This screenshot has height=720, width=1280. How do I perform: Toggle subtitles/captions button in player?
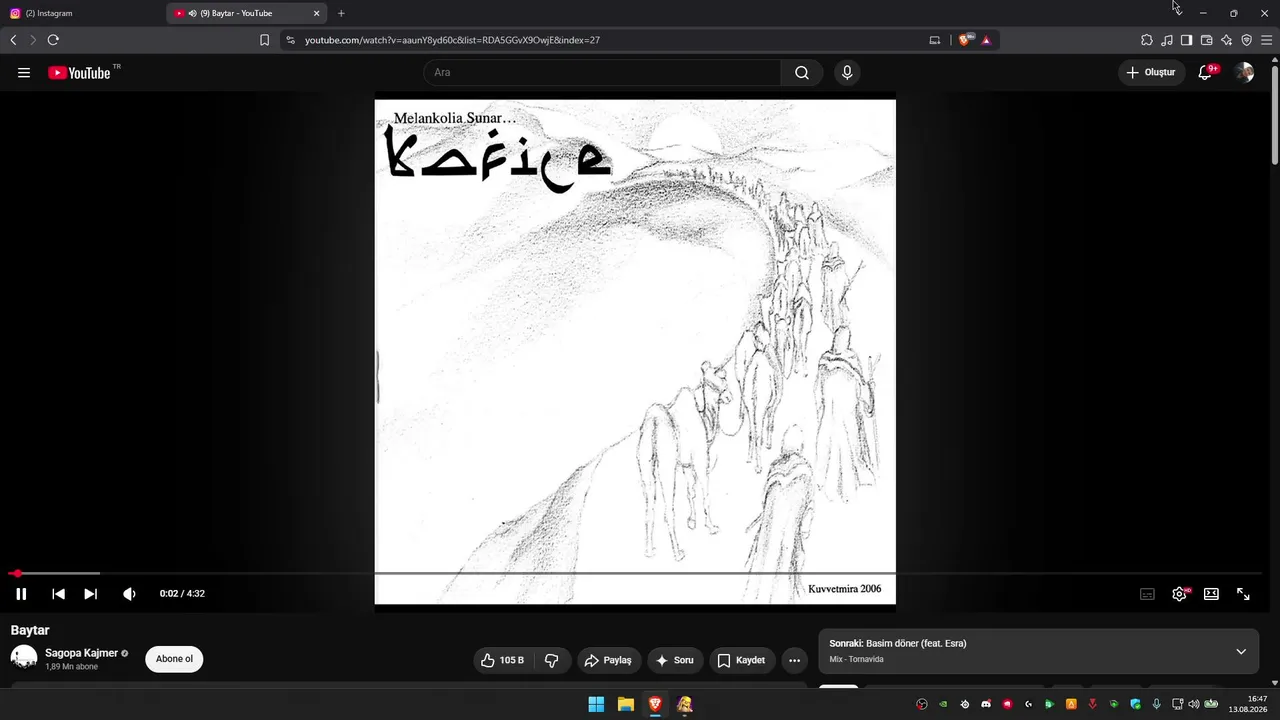pyautogui.click(x=1148, y=594)
